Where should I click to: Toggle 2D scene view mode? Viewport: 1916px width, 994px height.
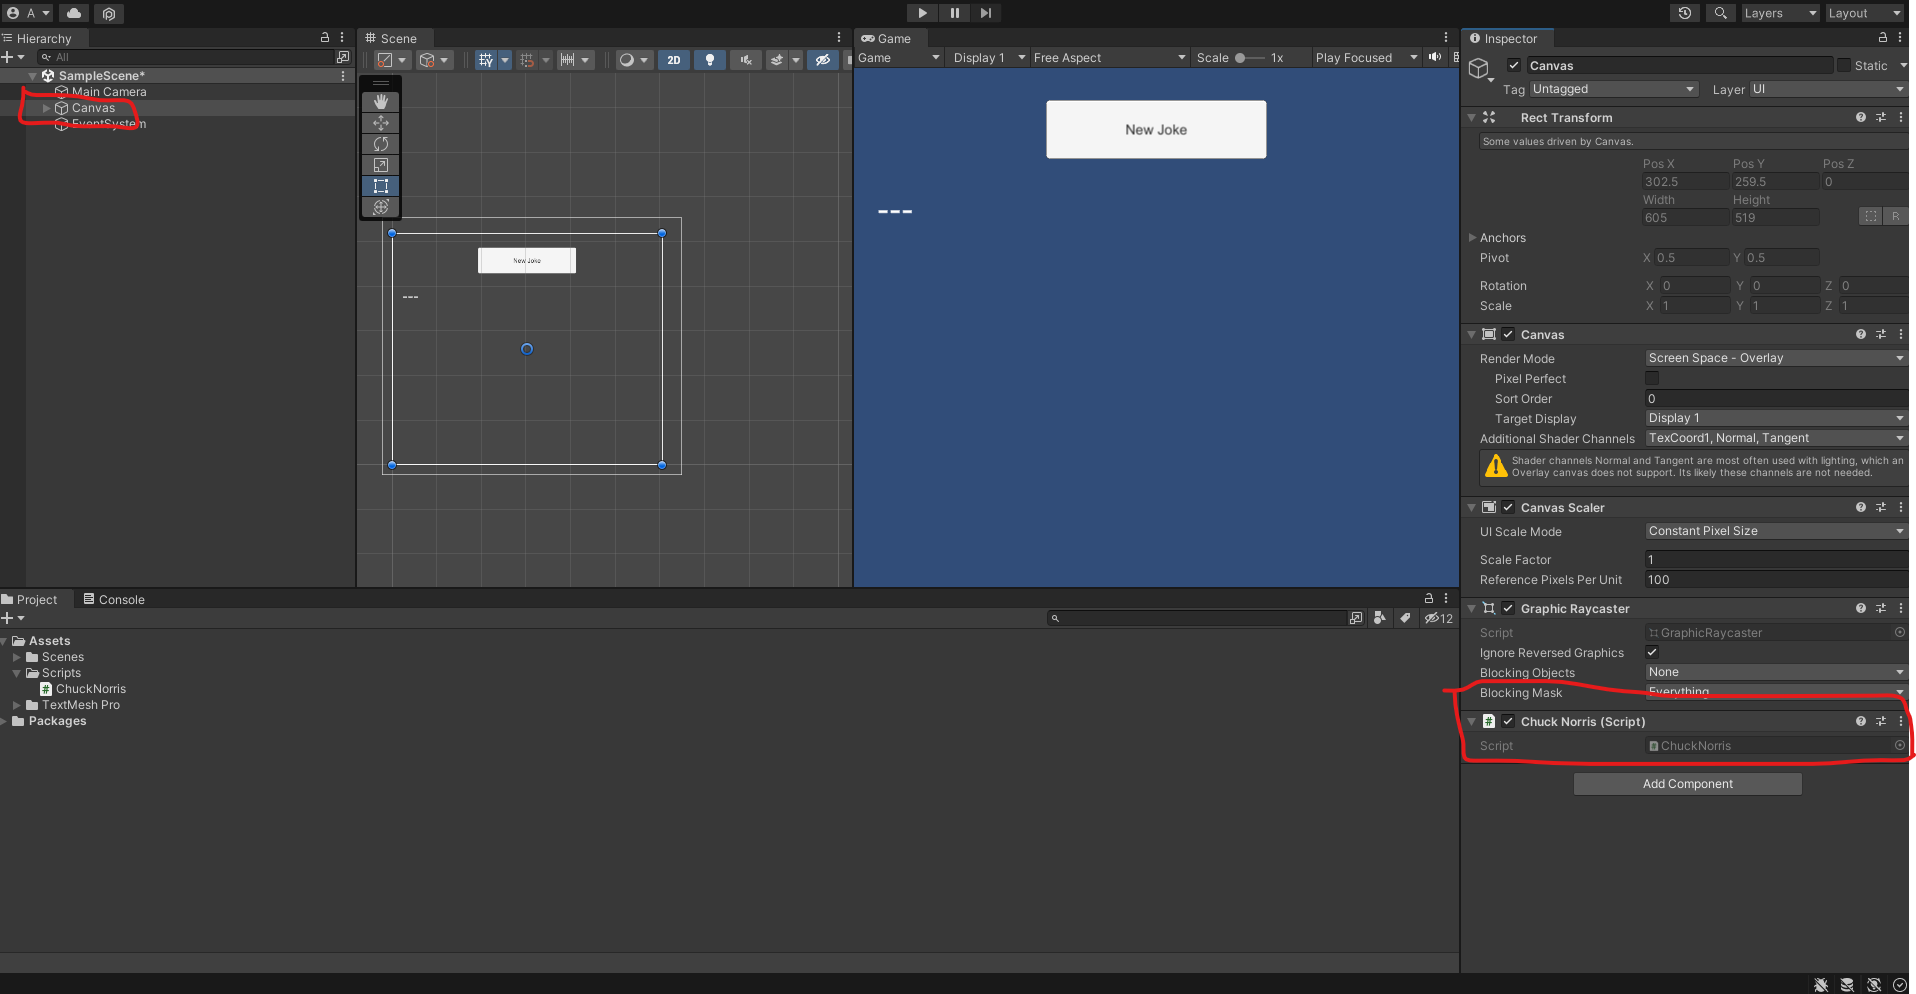point(674,60)
